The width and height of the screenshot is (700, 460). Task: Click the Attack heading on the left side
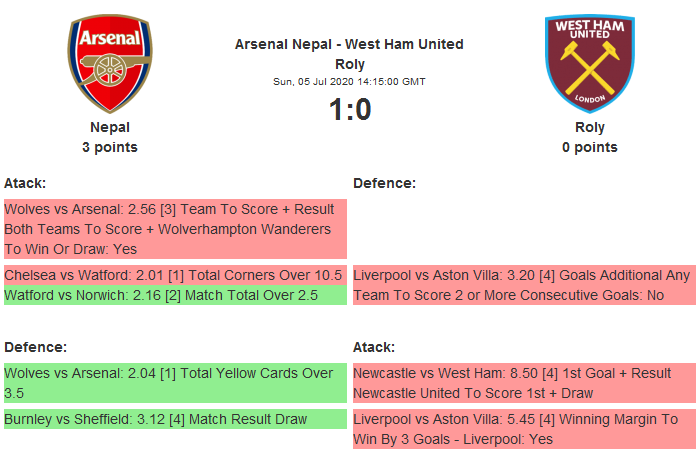tap(25, 183)
